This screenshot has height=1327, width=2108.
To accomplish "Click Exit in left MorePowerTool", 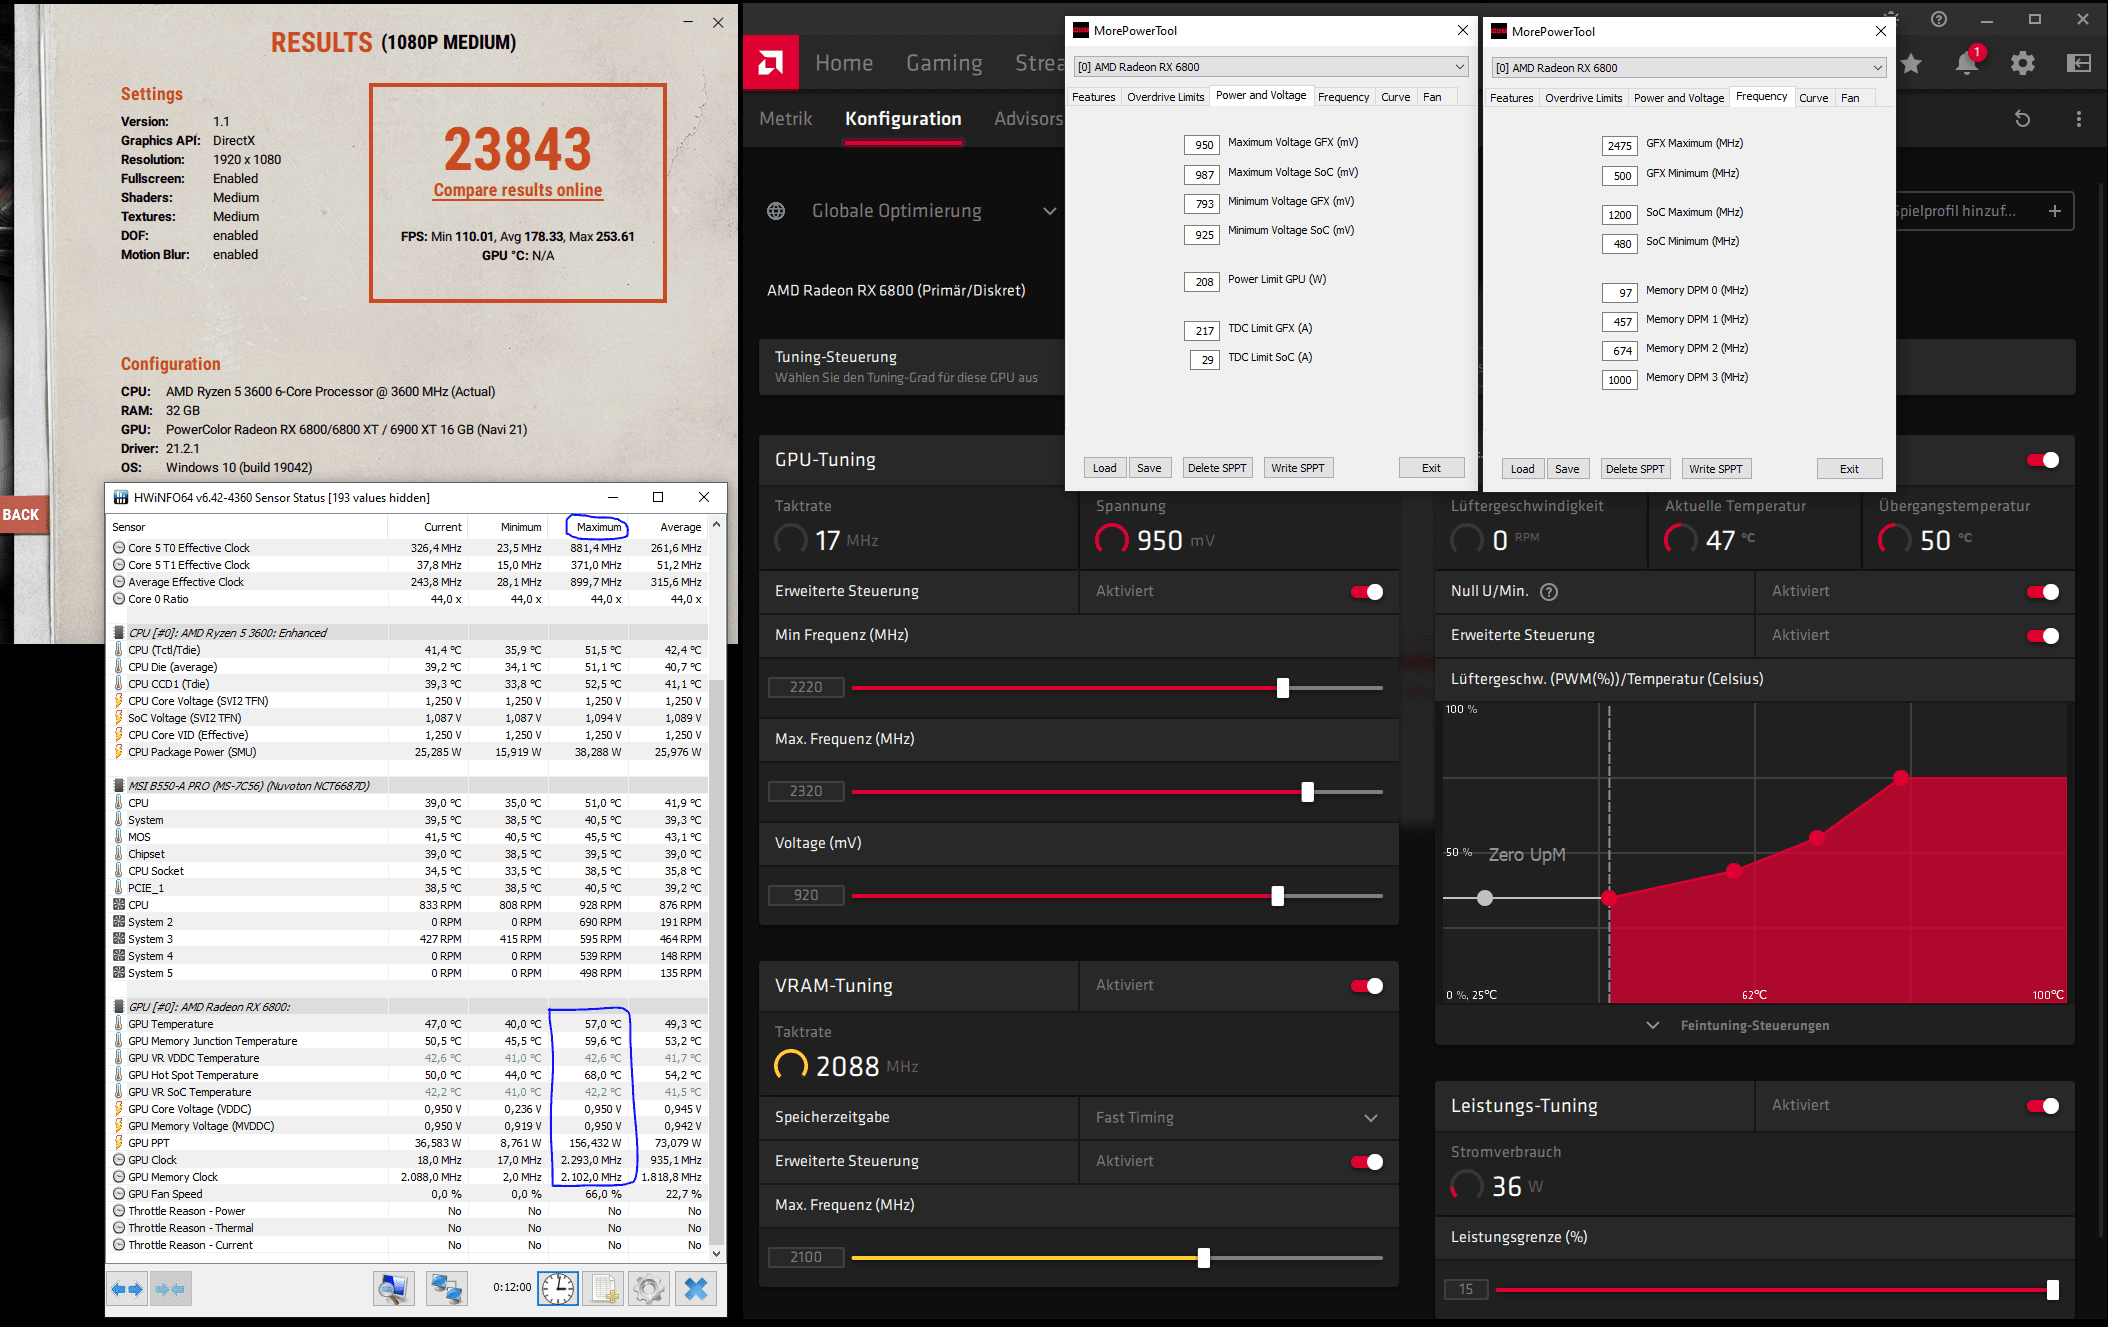I will 1432,468.
